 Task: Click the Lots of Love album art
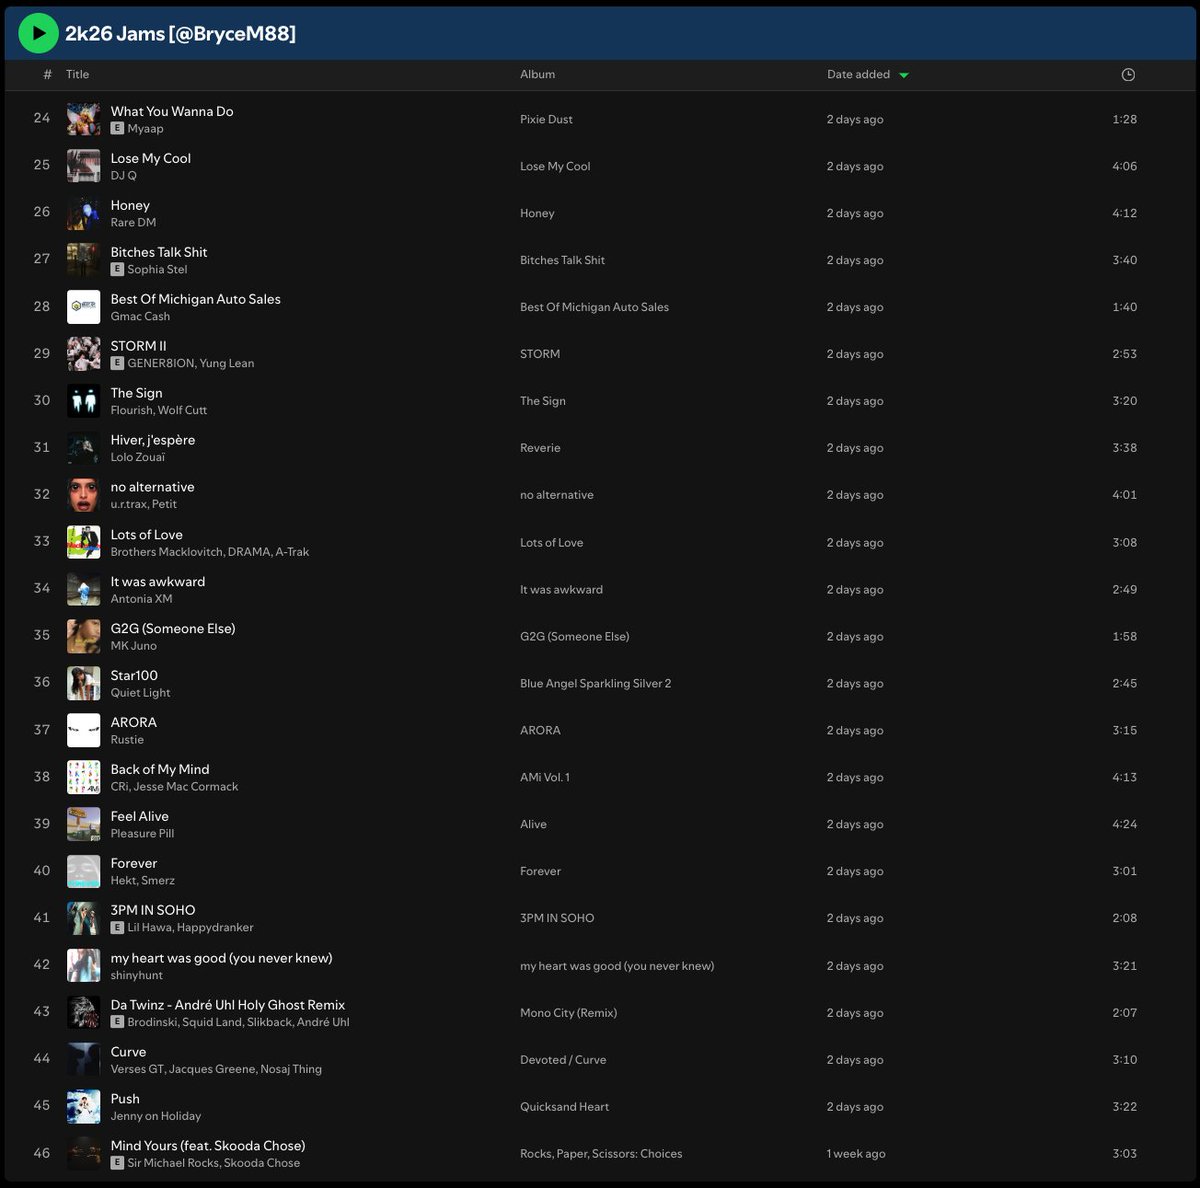(x=83, y=542)
